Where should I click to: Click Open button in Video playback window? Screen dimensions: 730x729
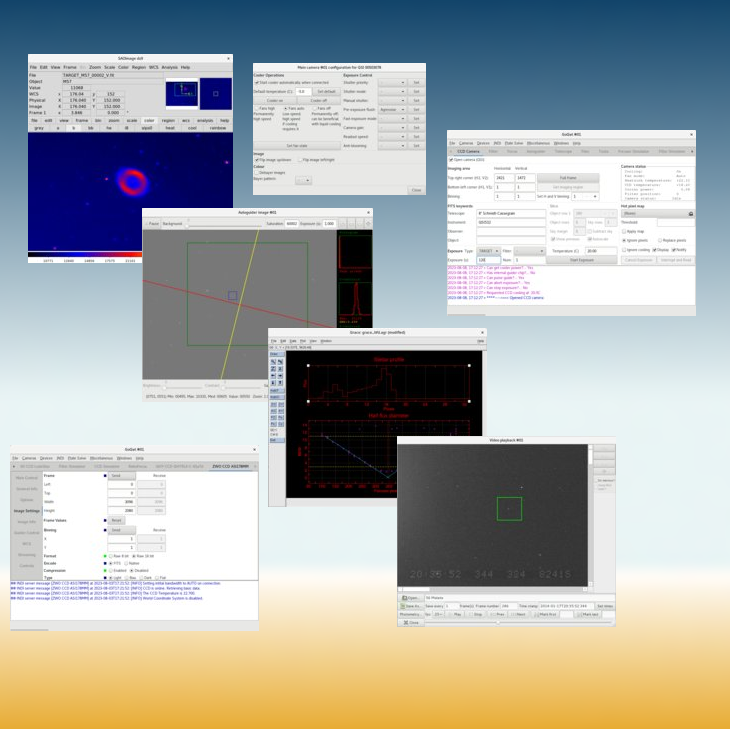click(x=411, y=598)
